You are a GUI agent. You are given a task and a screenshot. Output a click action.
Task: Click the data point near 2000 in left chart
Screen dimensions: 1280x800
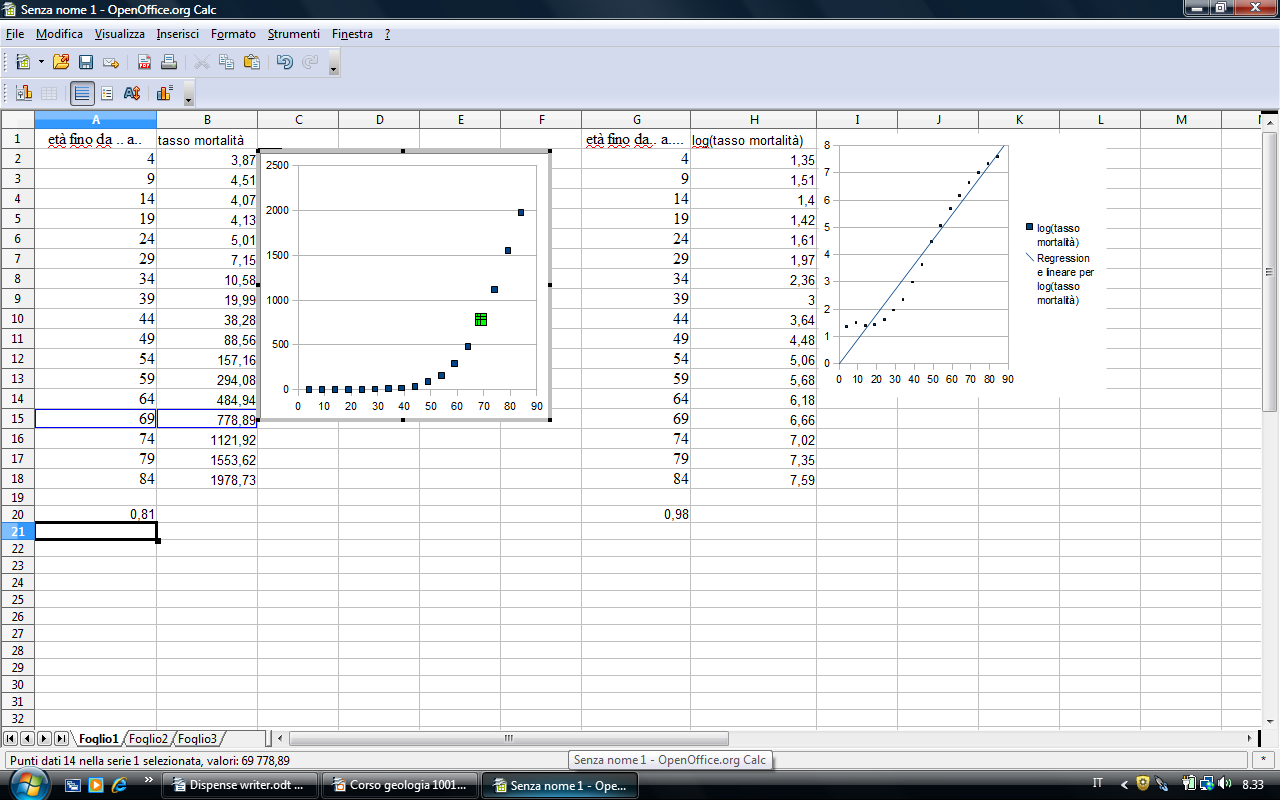point(521,212)
